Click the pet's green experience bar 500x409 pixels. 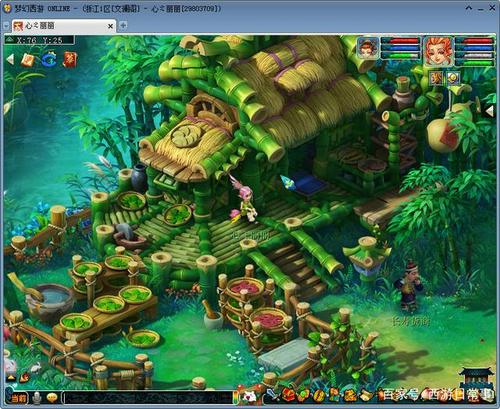400,55
